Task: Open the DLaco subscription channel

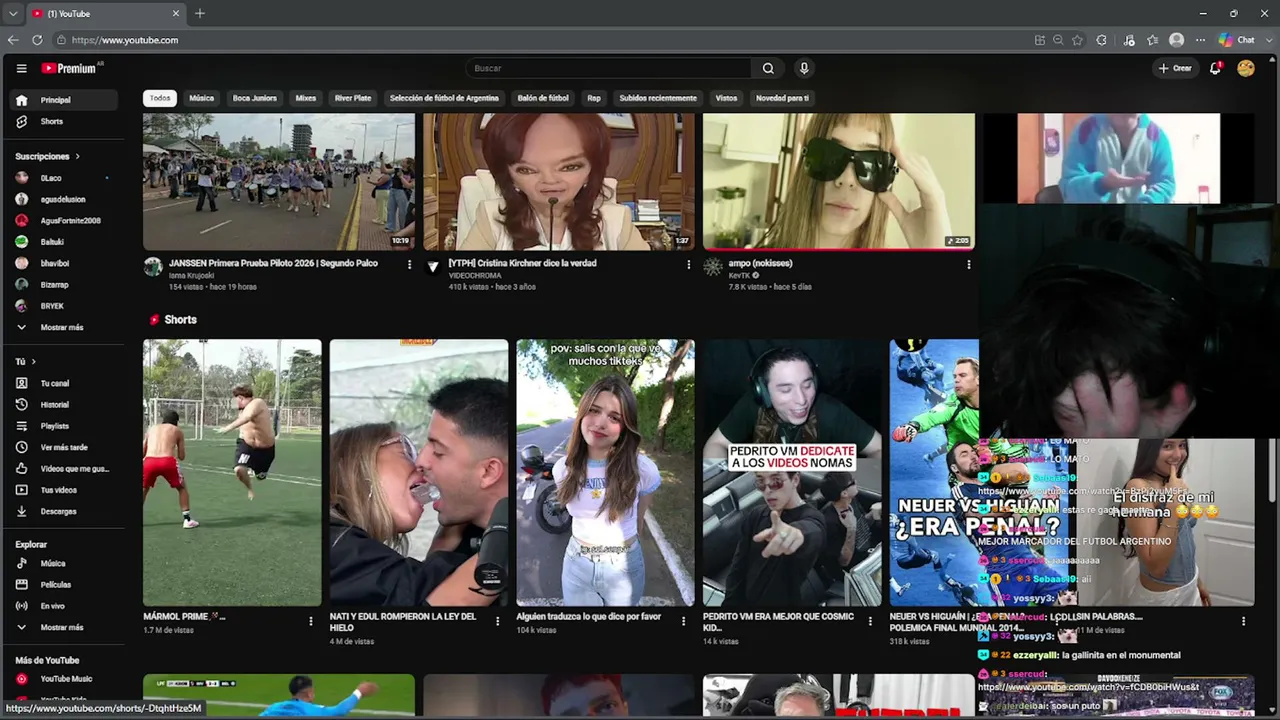Action: coord(62,178)
